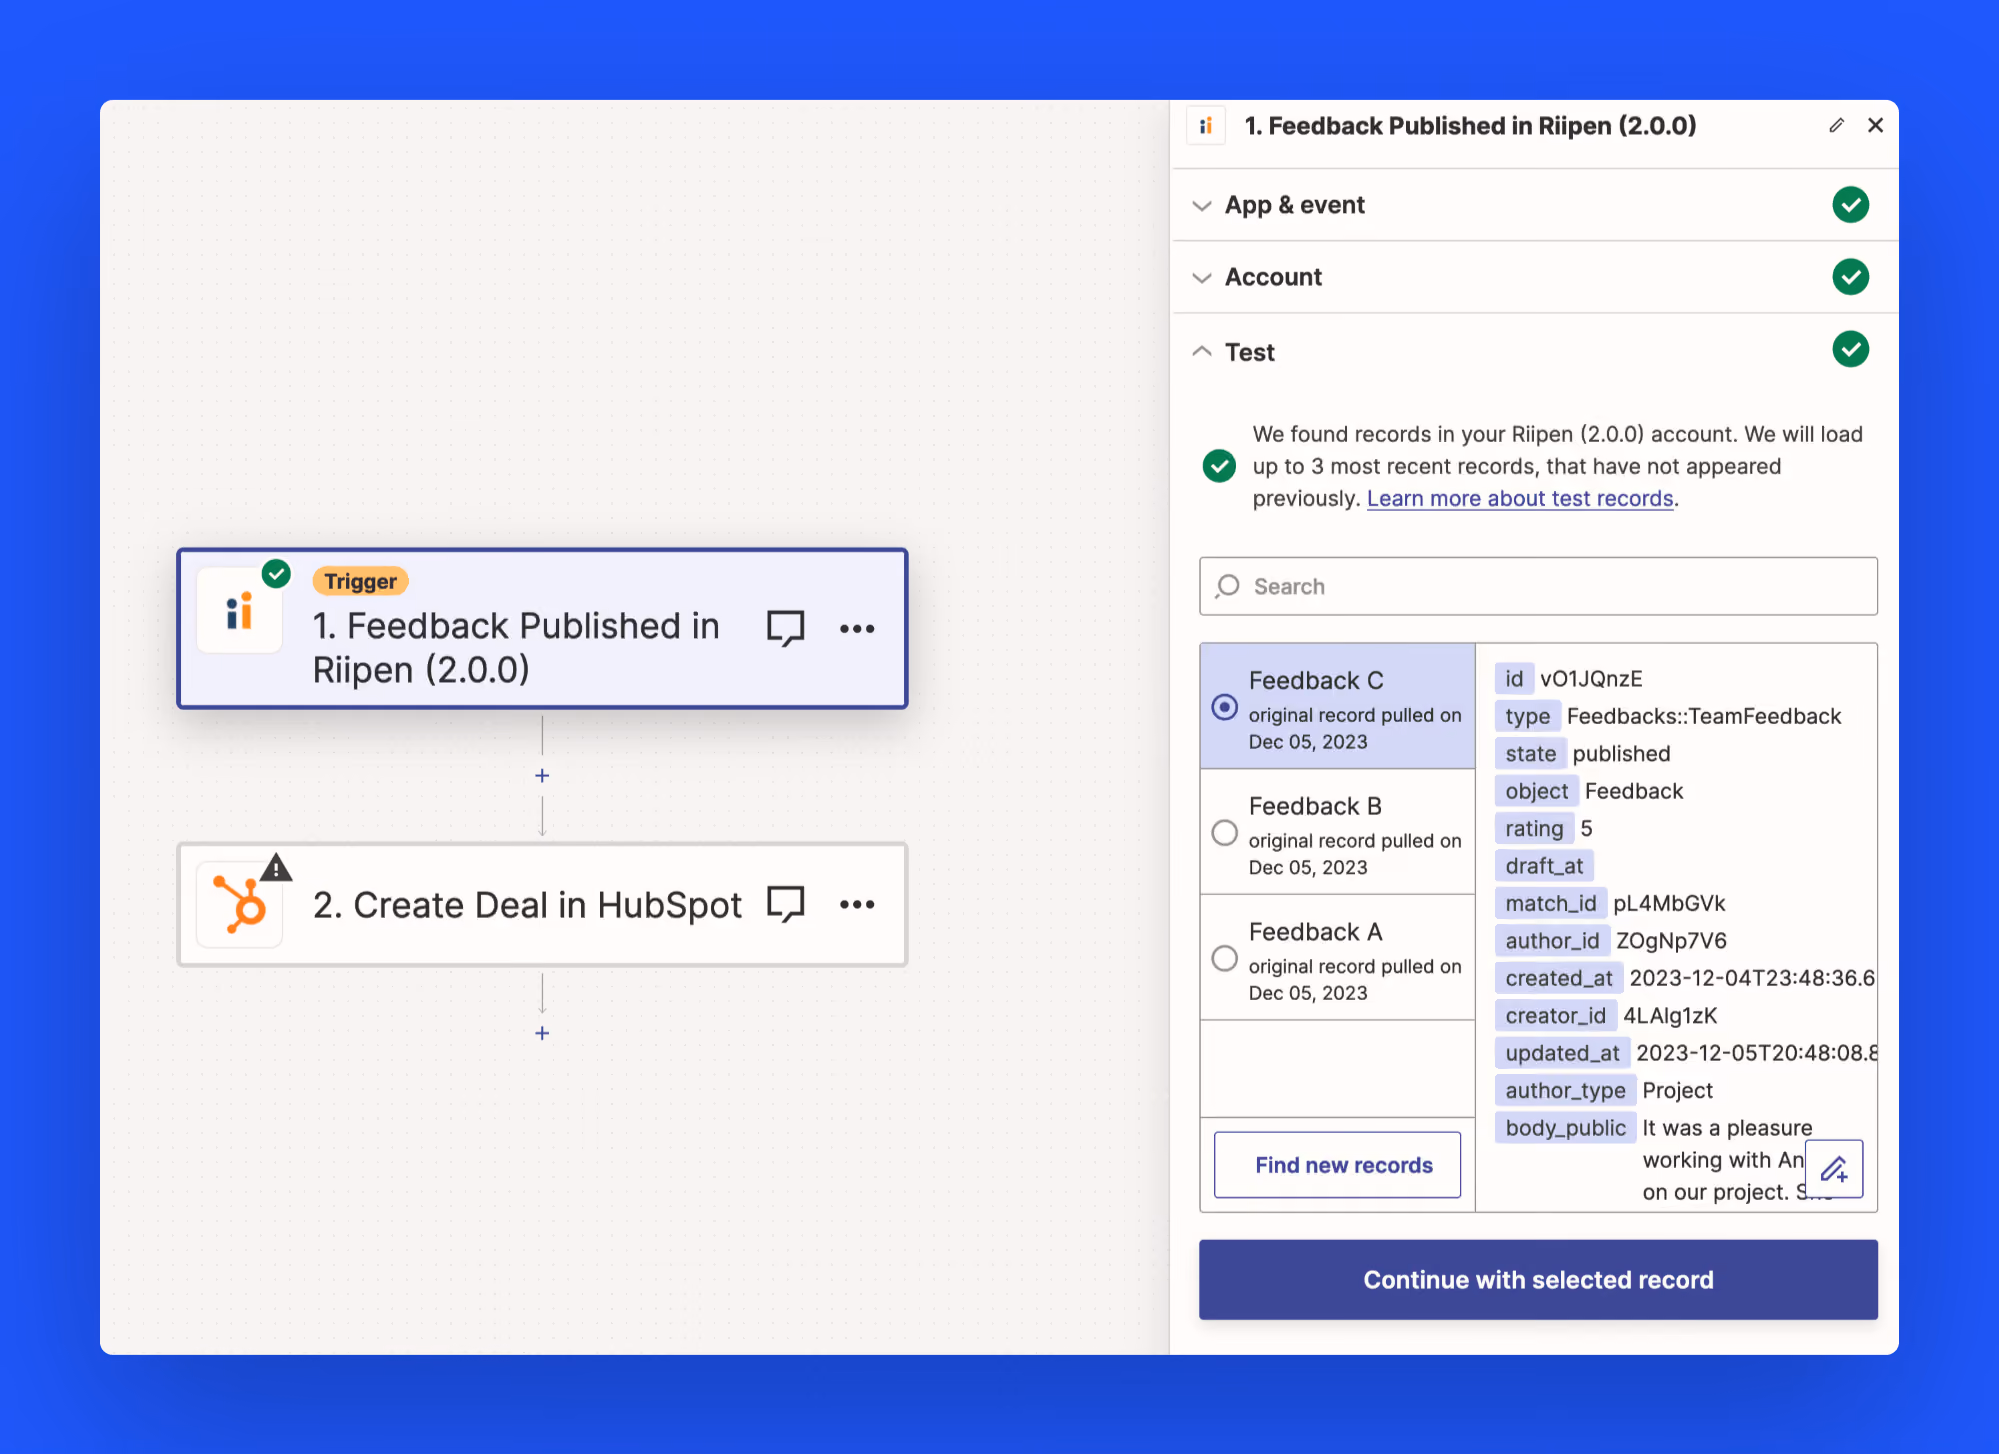Click the Test section completed checkmark
The height and width of the screenshot is (1455, 1999).
(1851, 349)
